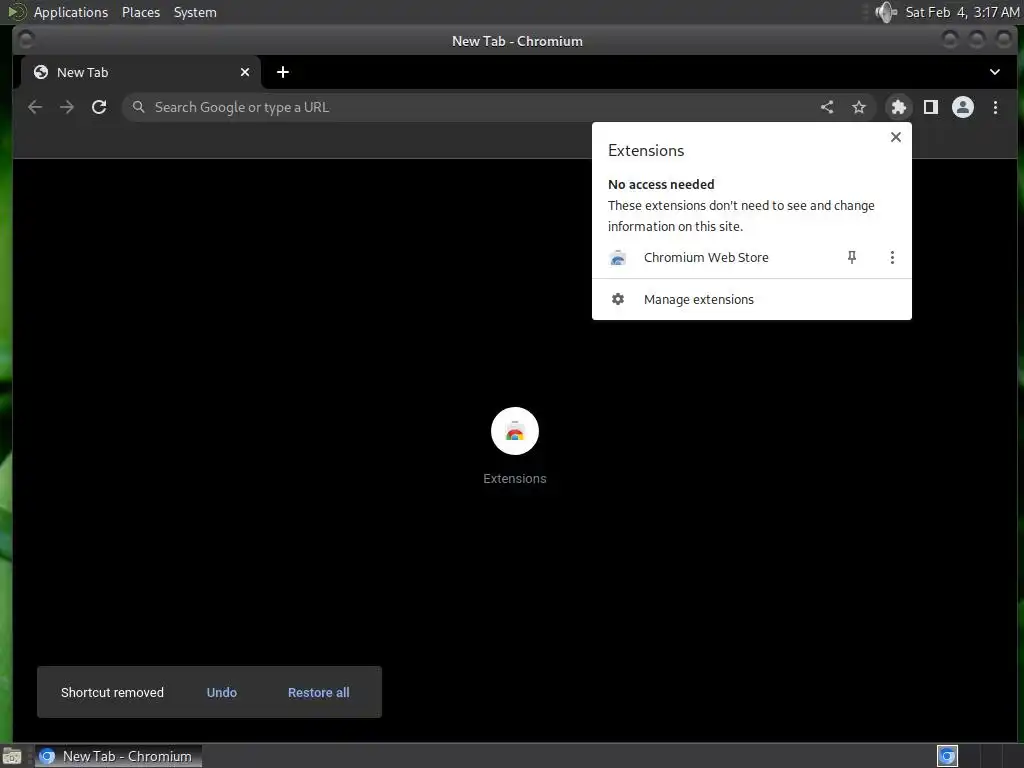
Task: Undo the shortcut removal
Action: (221, 692)
